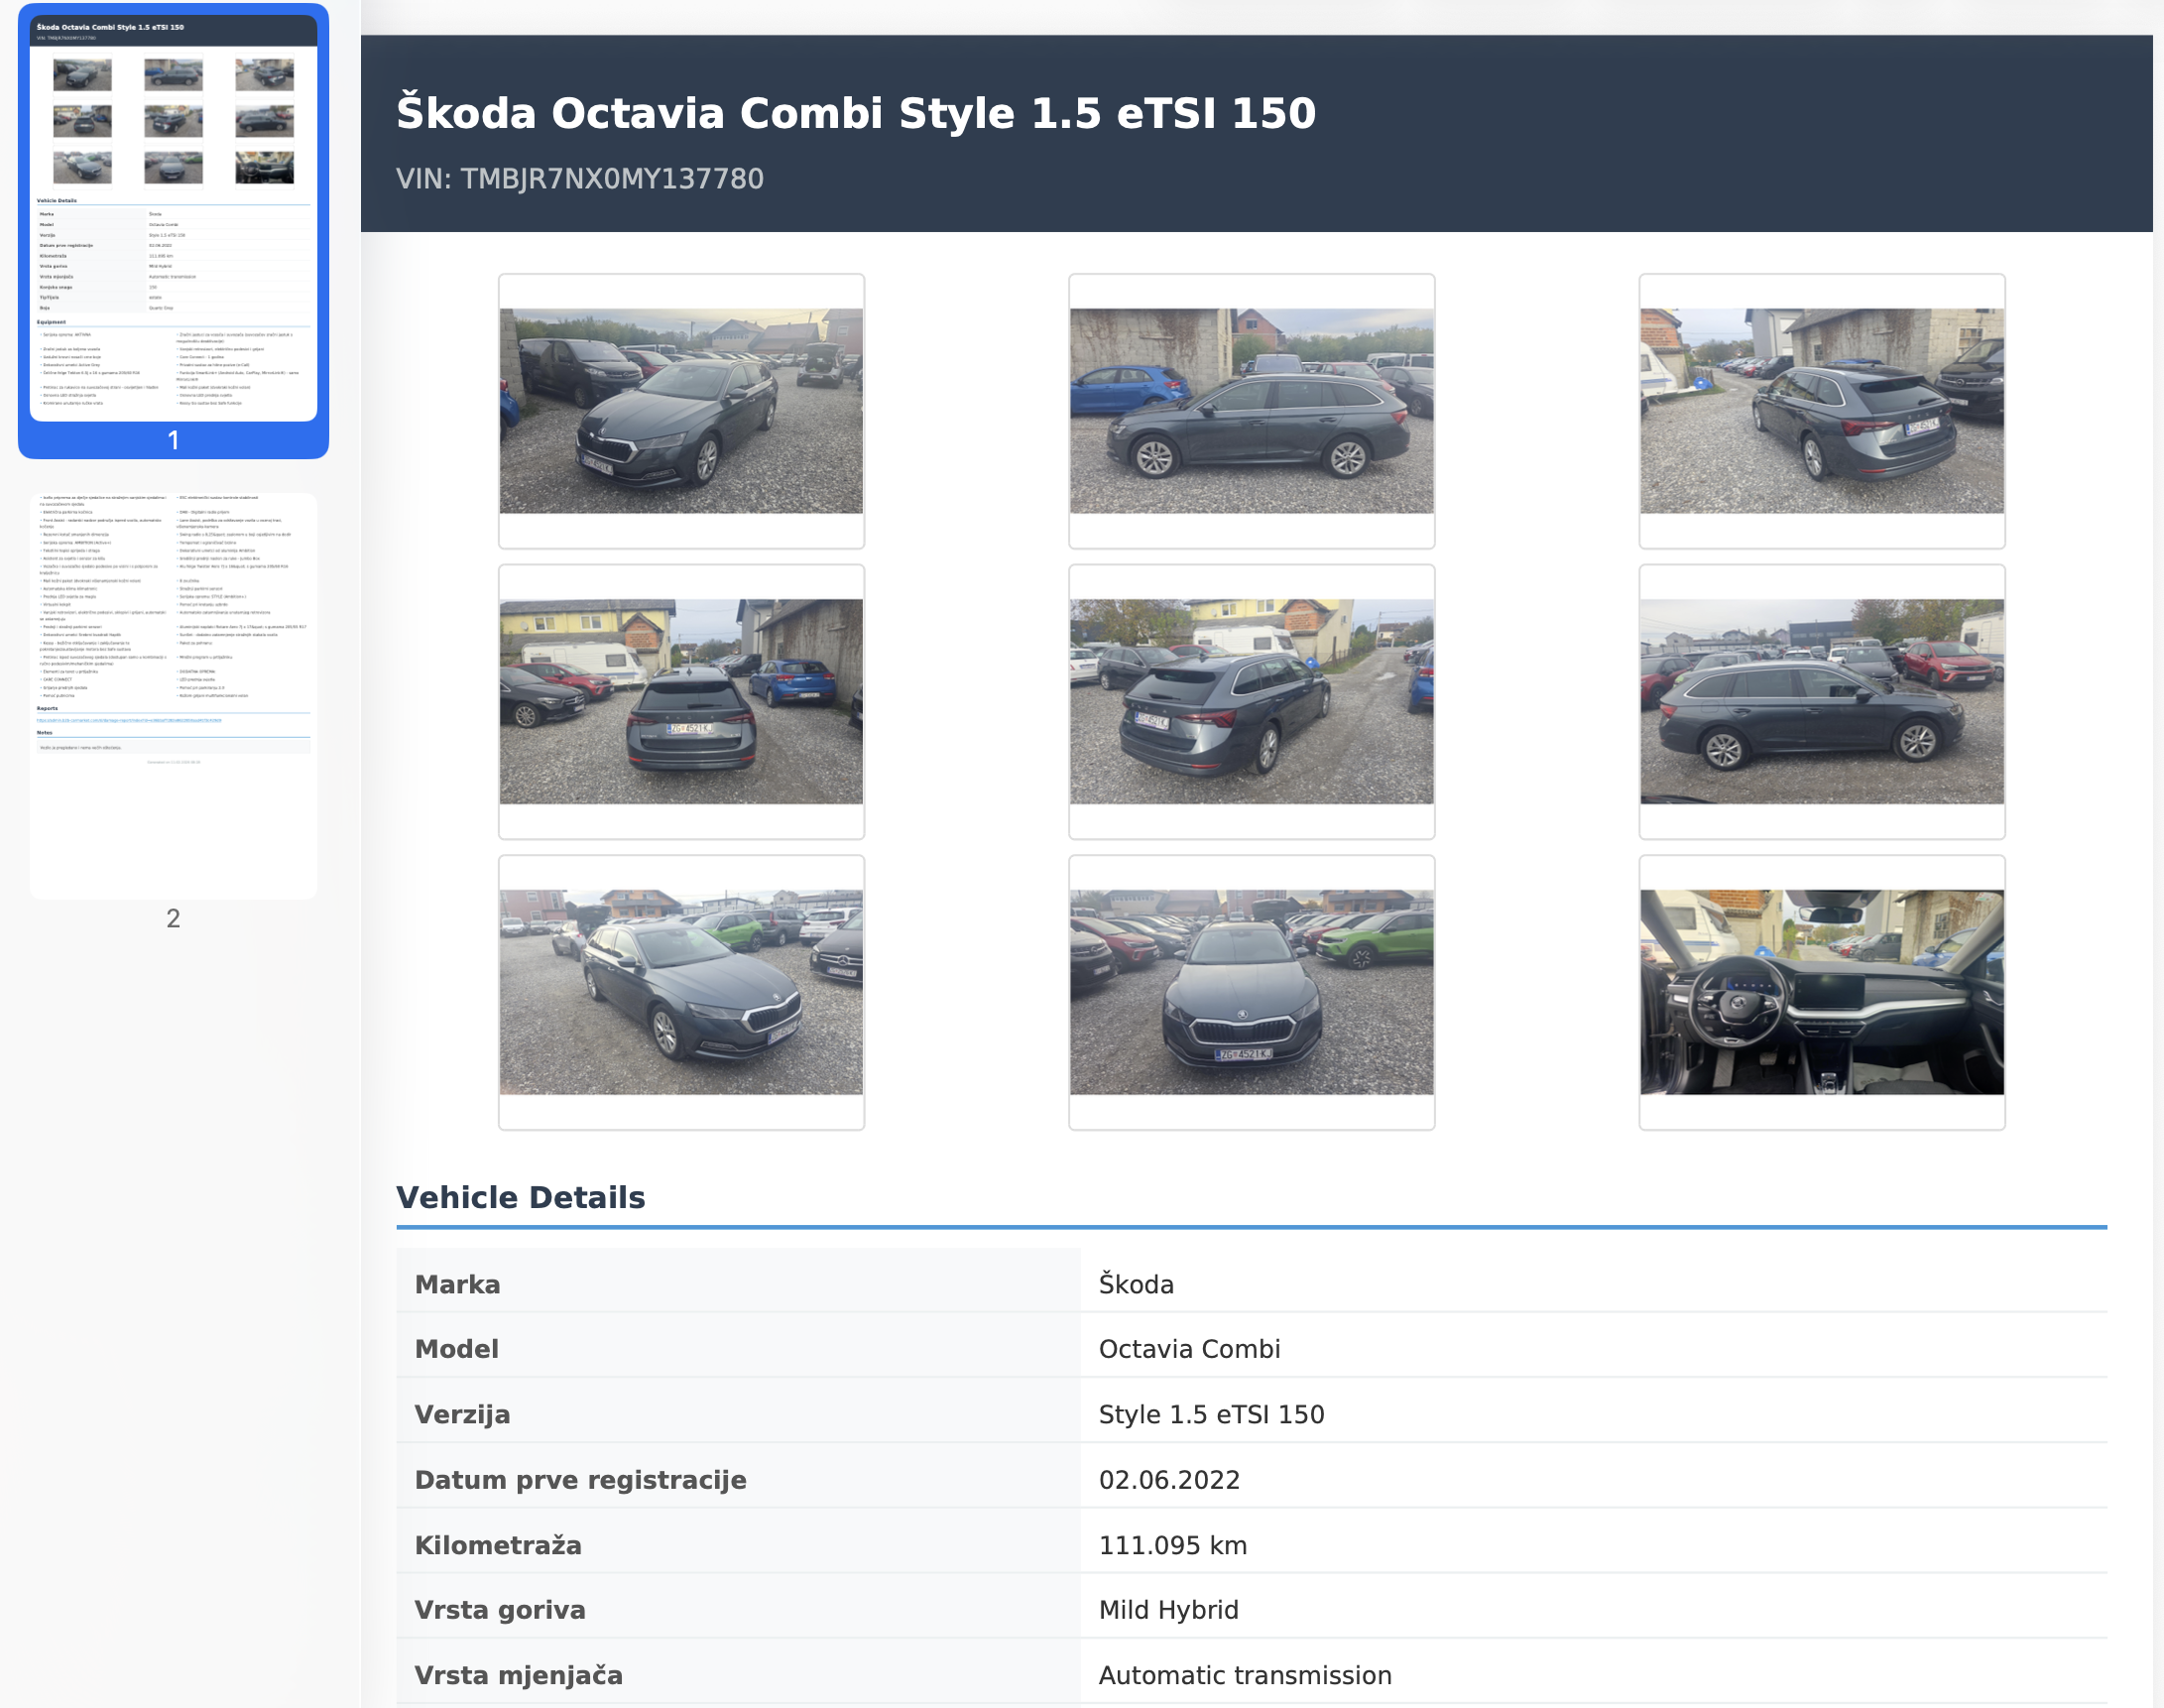Click the front-right photo with the green car behind
Image resolution: width=2164 pixels, height=1708 pixels.
[681, 992]
